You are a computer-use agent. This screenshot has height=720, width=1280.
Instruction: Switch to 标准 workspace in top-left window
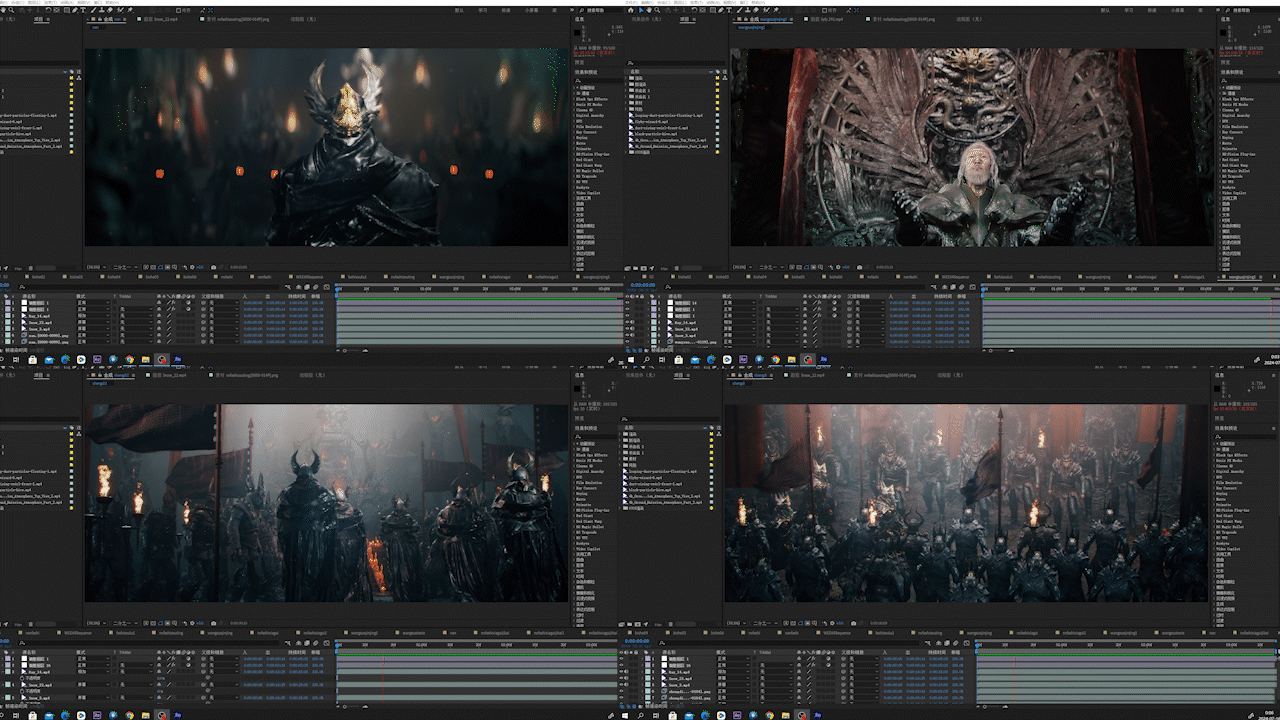click(506, 10)
